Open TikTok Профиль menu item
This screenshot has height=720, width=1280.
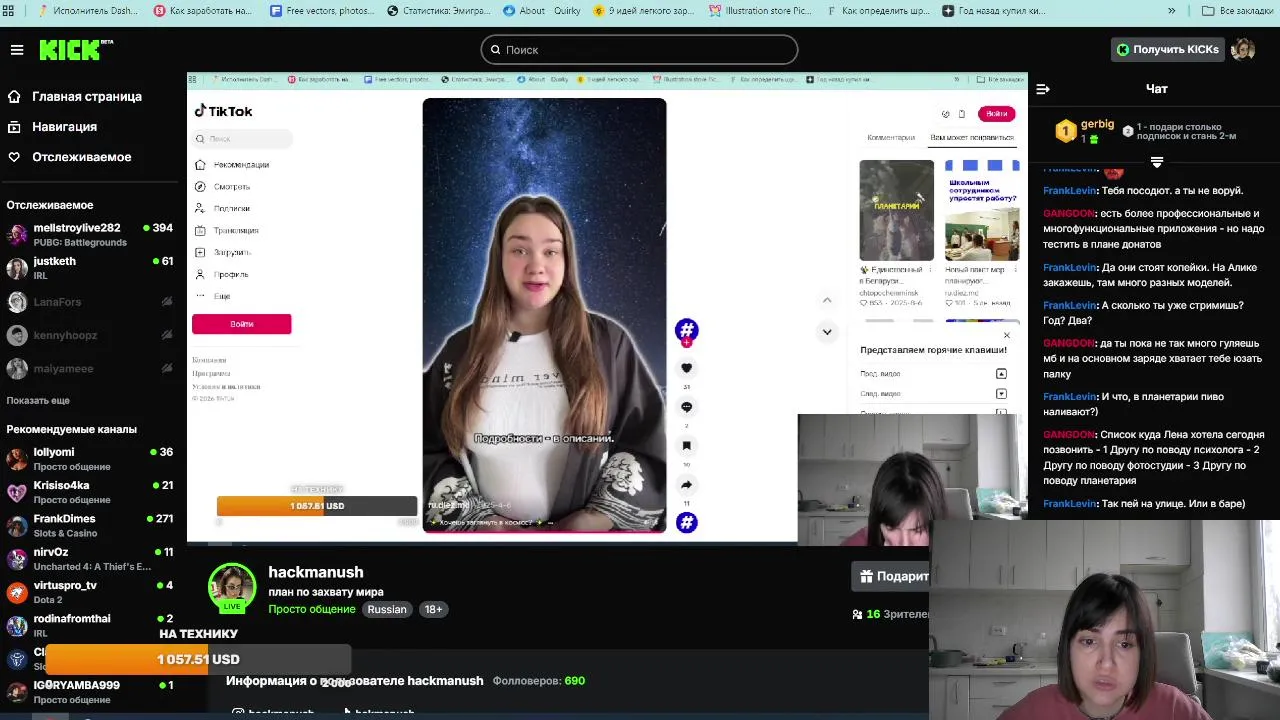(x=222, y=274)
